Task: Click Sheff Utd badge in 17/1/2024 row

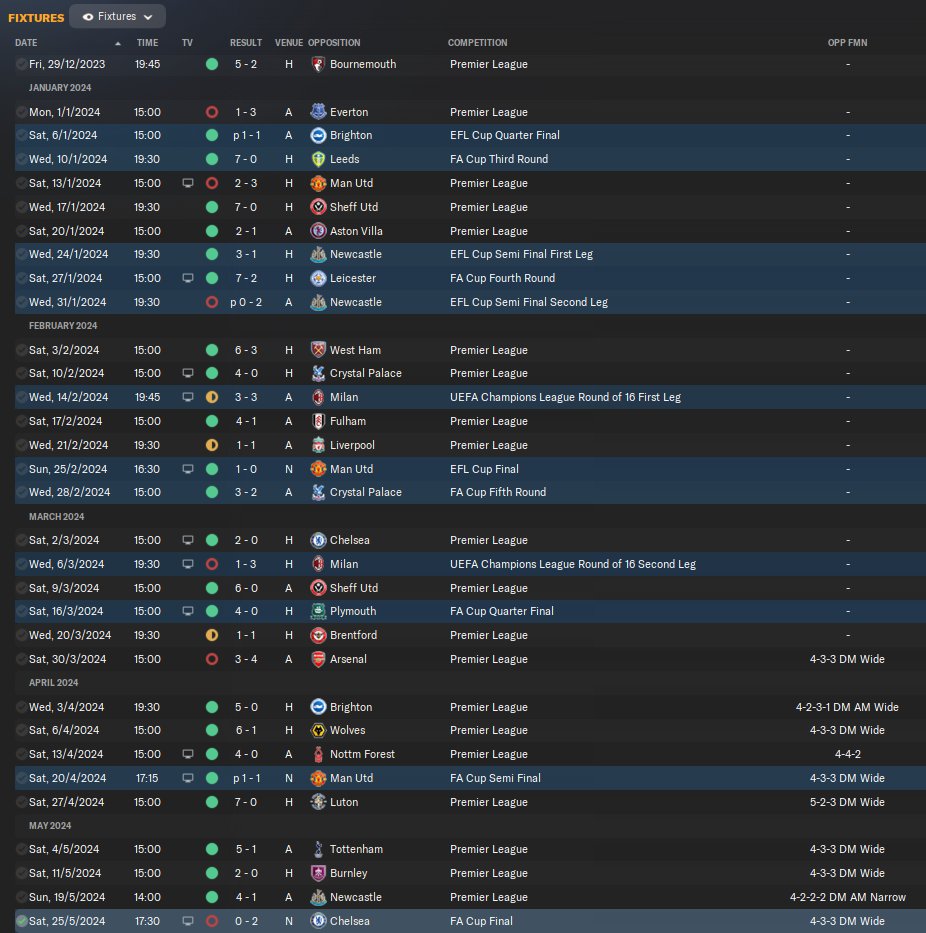Action: click(x=318, y=207)
